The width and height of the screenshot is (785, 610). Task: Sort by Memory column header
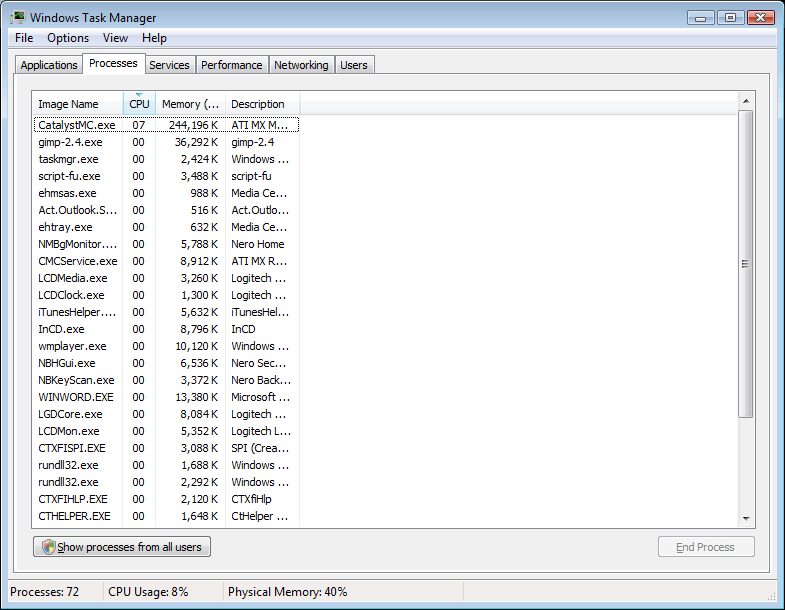click(x=190, y=104)
